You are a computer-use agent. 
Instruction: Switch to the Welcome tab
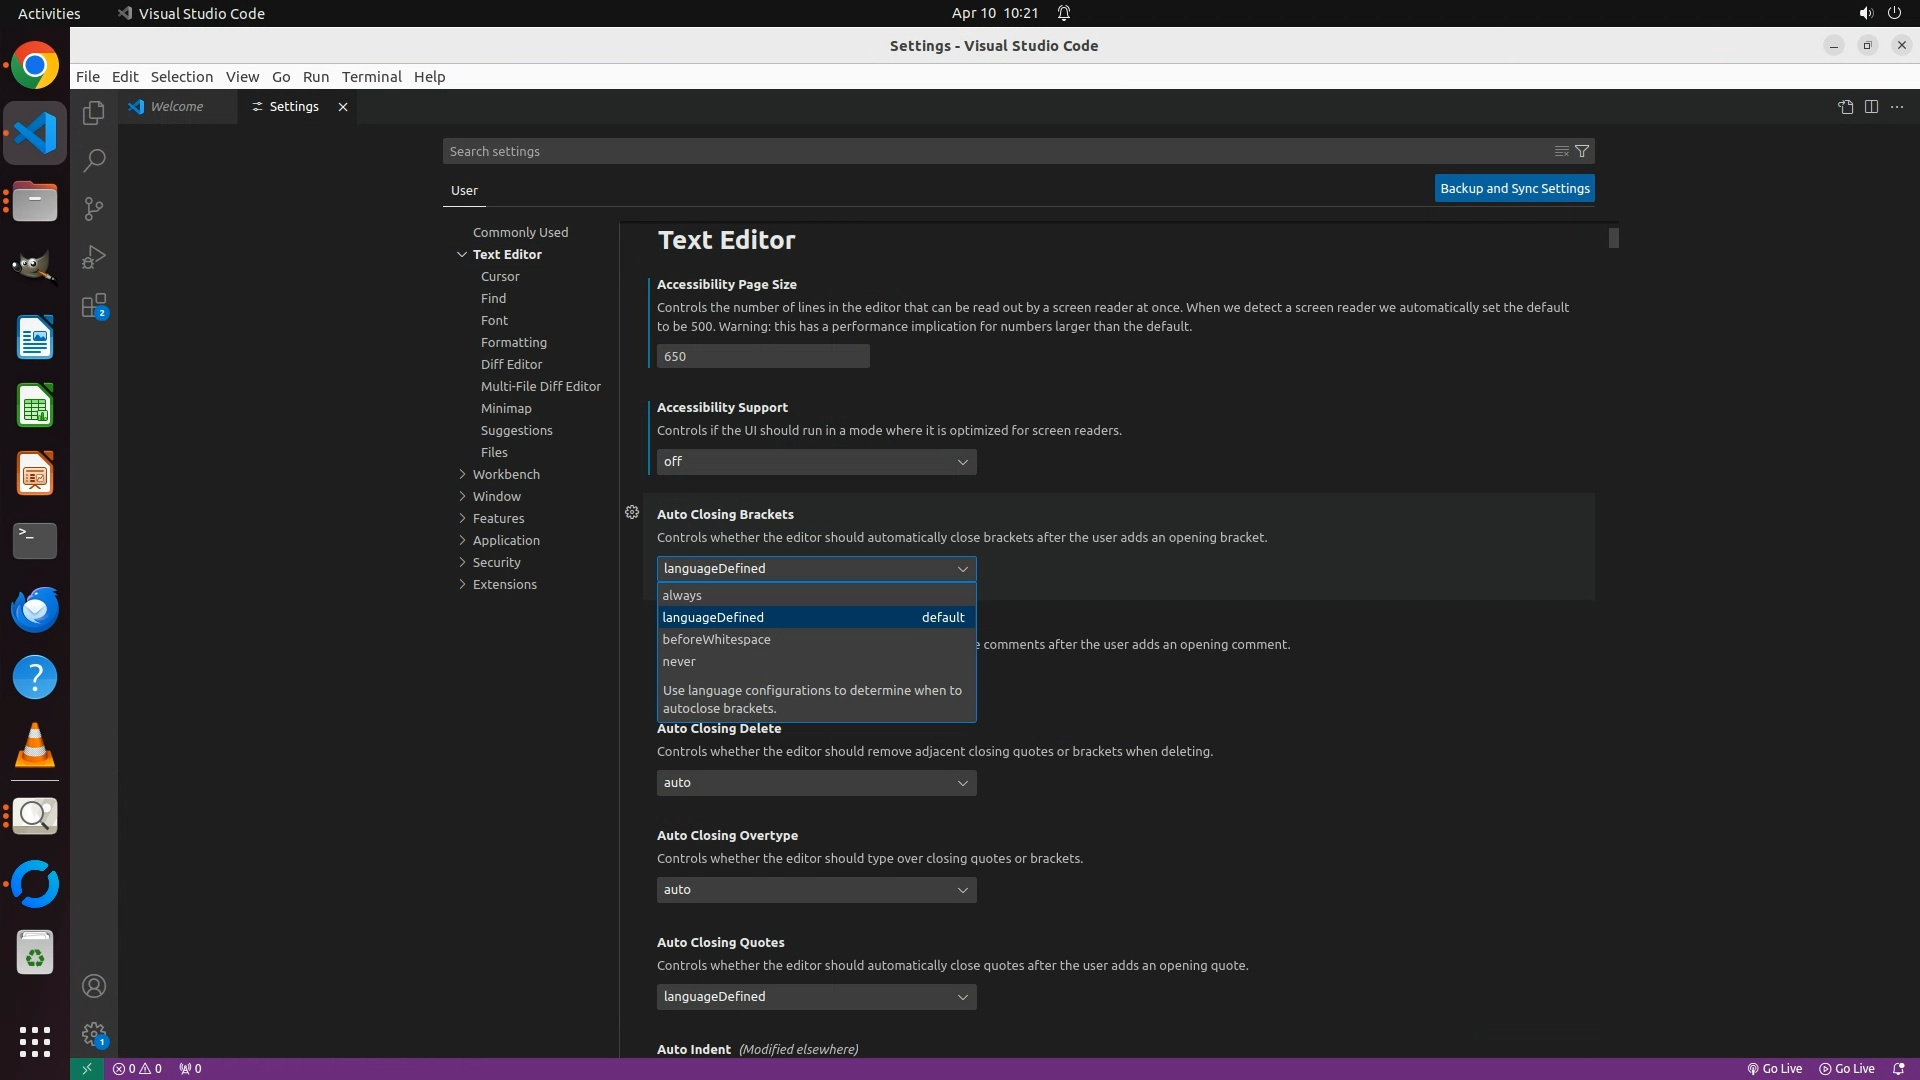click(177, 107)
